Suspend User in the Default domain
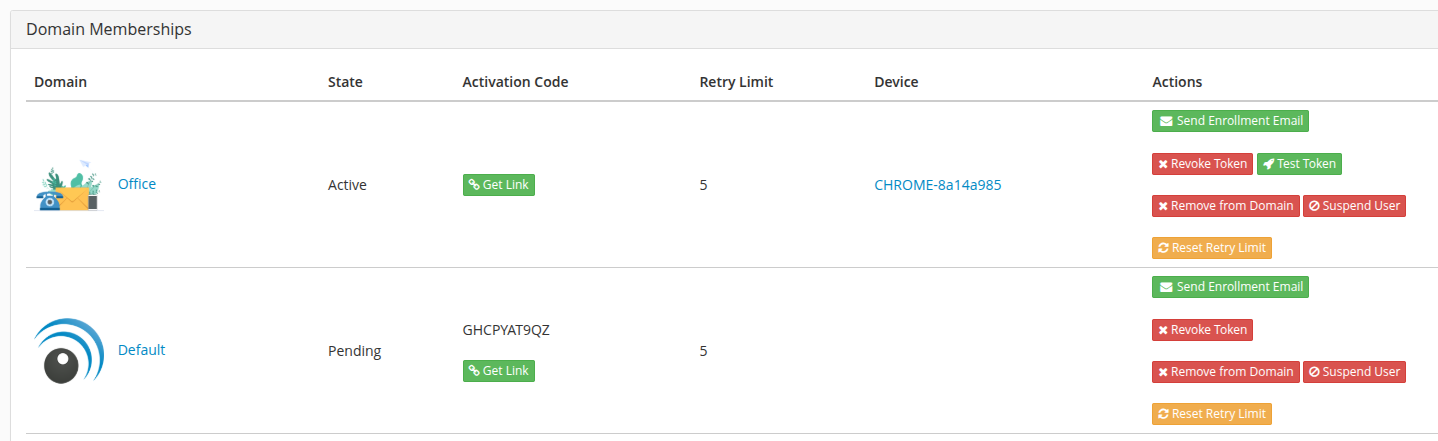The width and height of the screenshot is (1438, 441). point(1354,372)
